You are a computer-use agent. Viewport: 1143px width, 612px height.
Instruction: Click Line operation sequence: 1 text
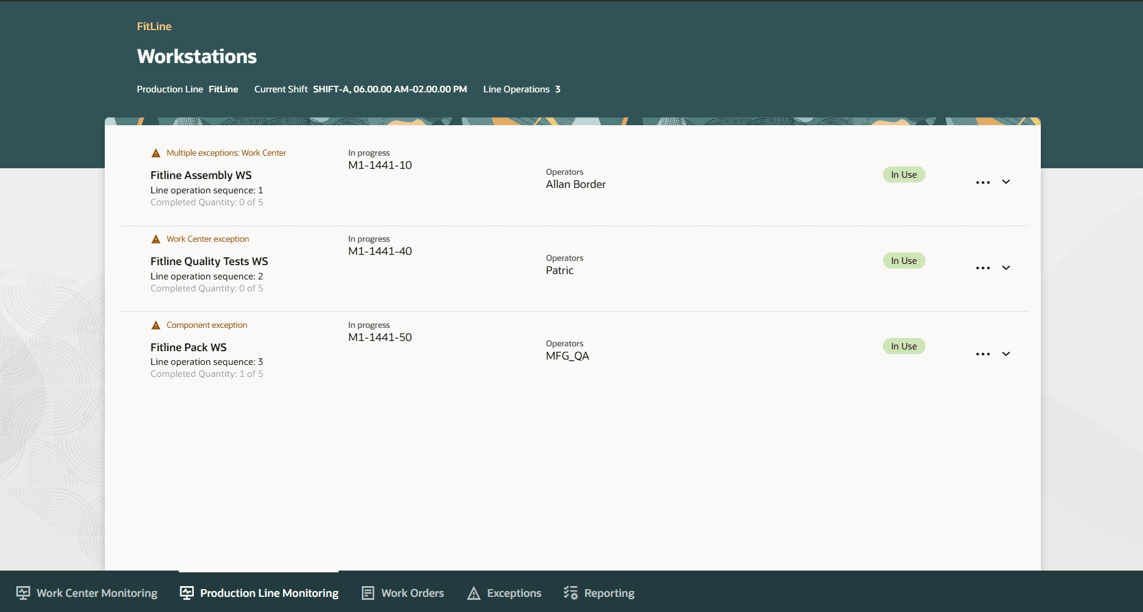[206, 190]
